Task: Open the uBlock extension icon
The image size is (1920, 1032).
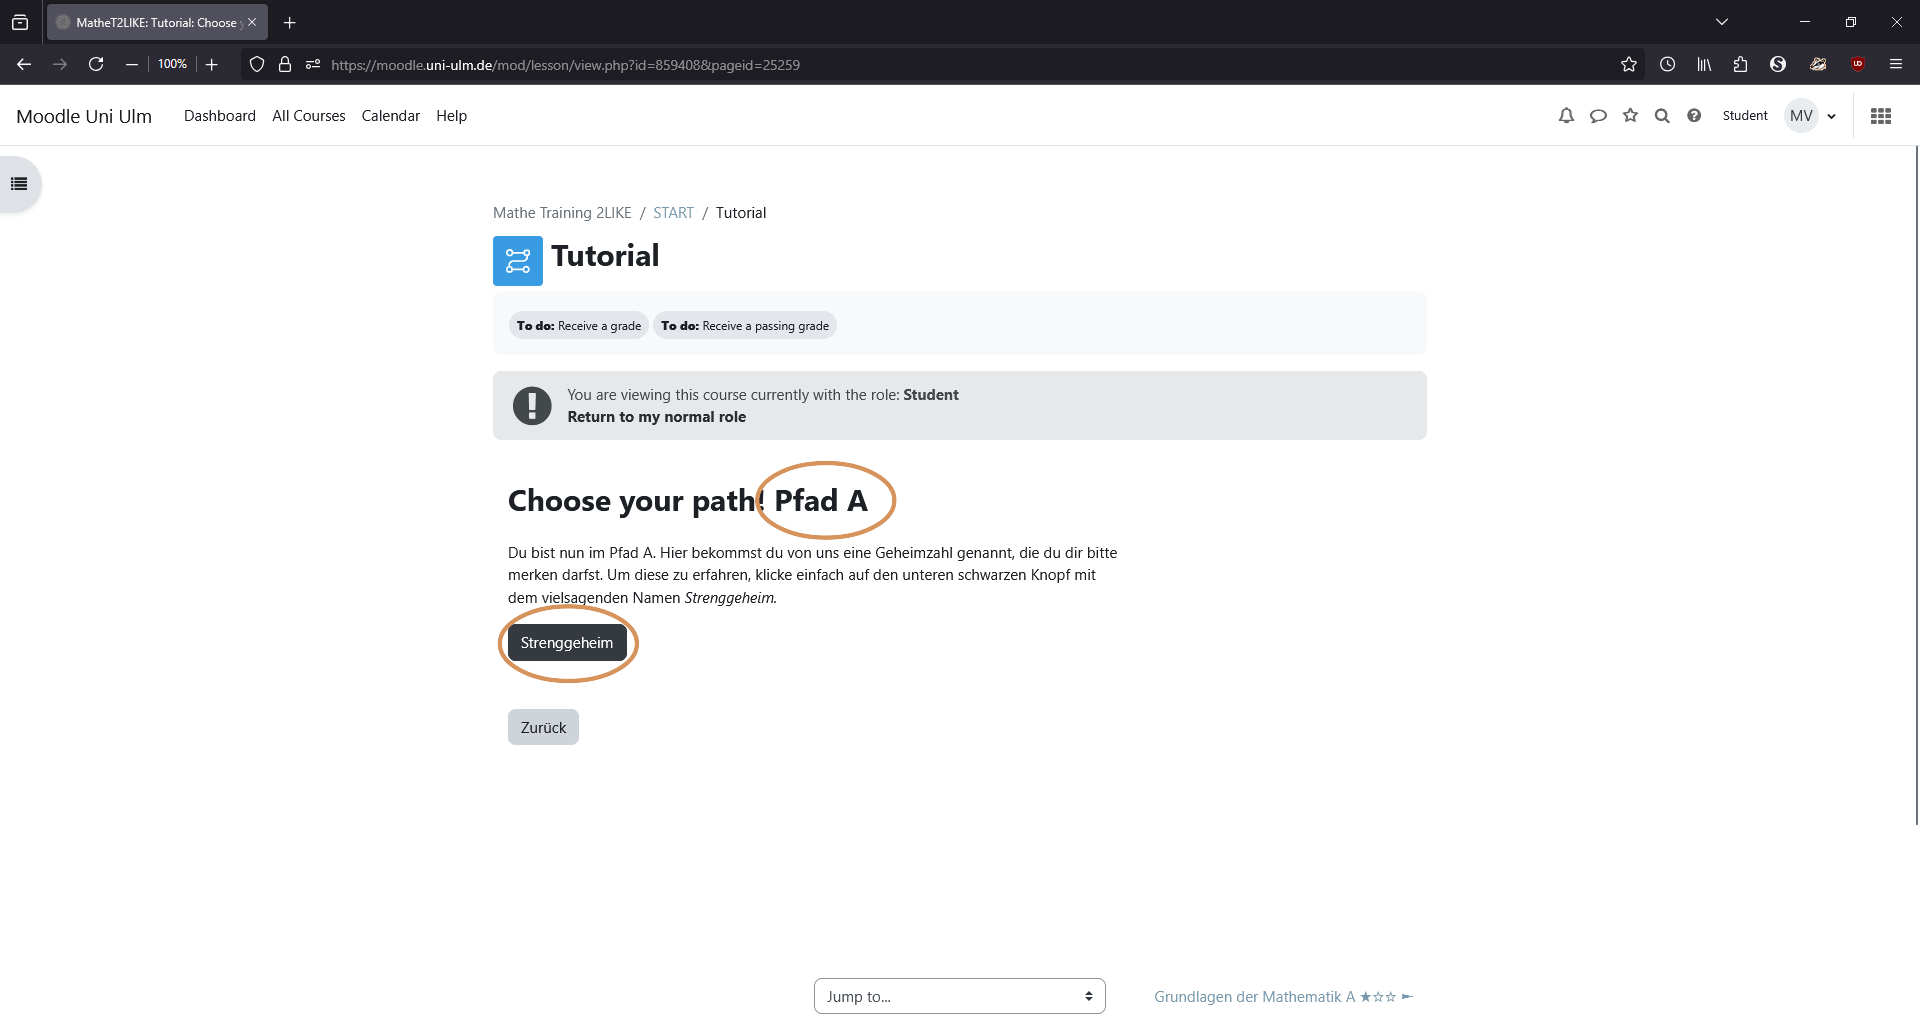Action: tap(1858, 64)
